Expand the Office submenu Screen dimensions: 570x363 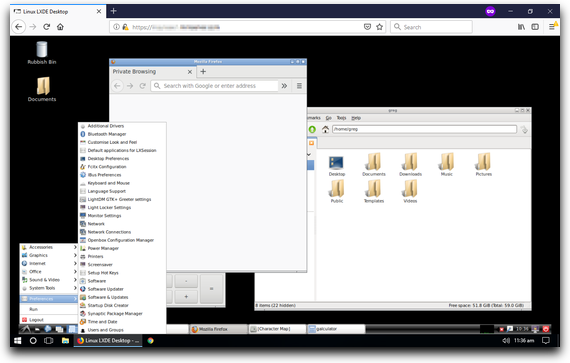(x=49, y=271)
